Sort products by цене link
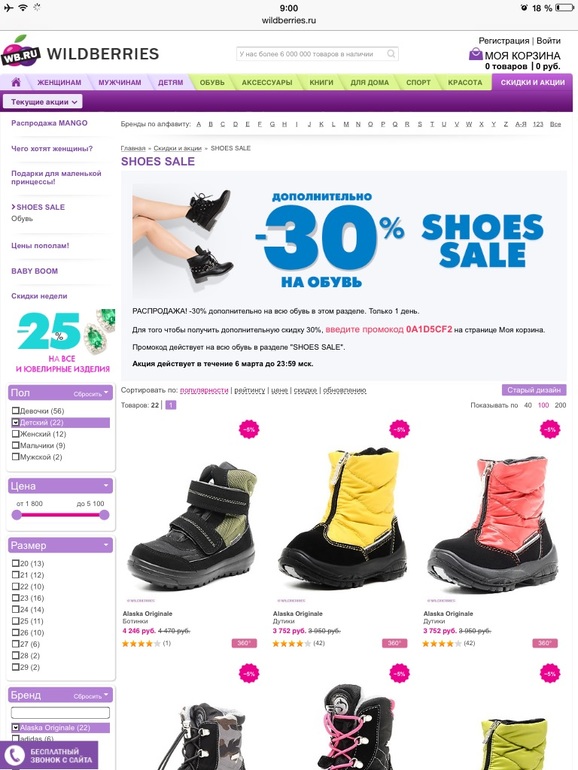Image resolution: width=578 pixels, height=770 pixels. click(x=279, y=390)
